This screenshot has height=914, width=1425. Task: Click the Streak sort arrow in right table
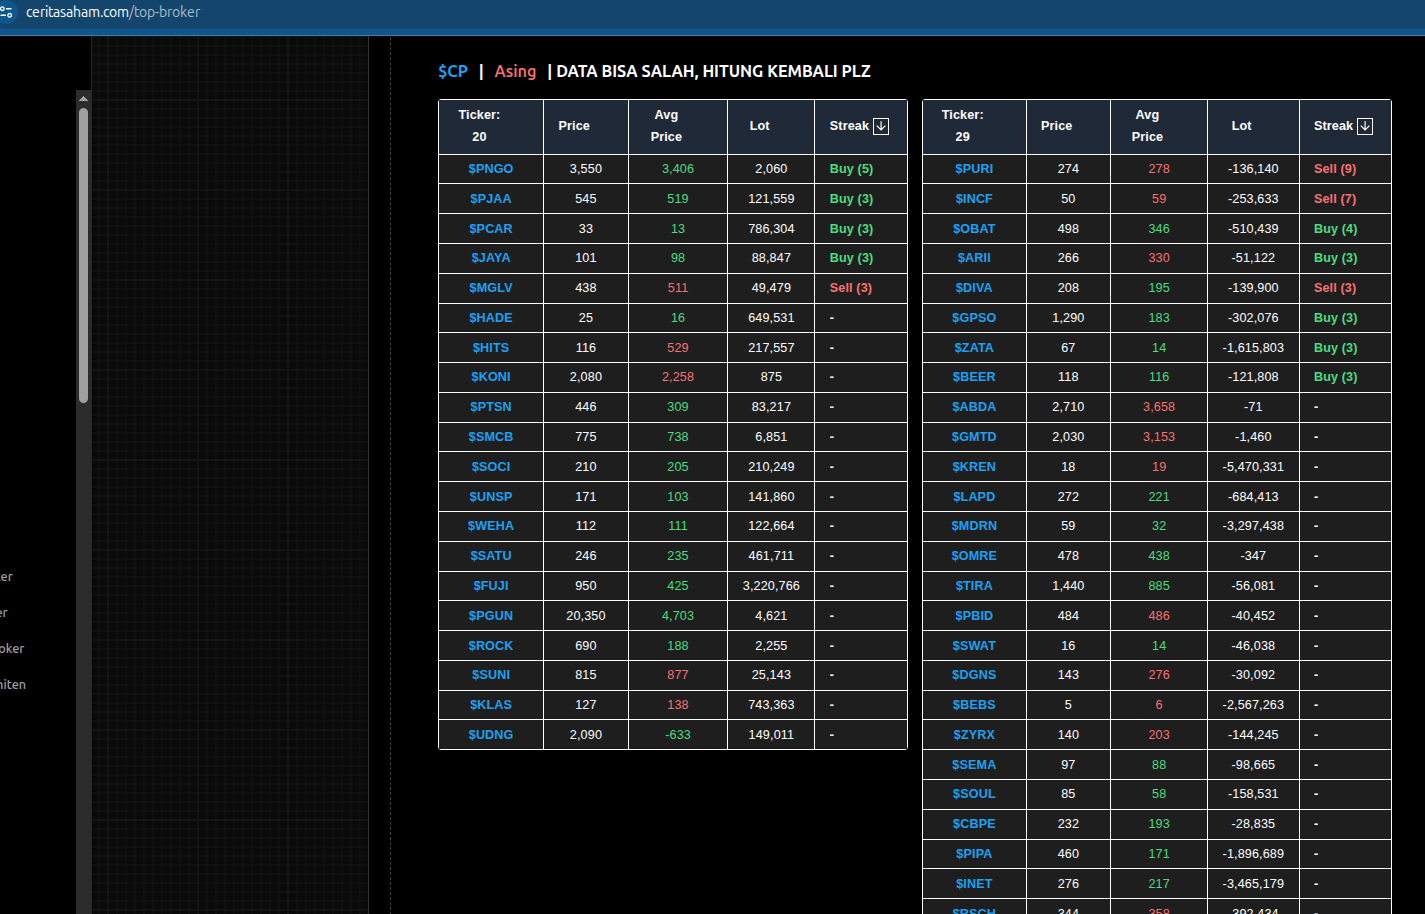[x=1365, y=126]
